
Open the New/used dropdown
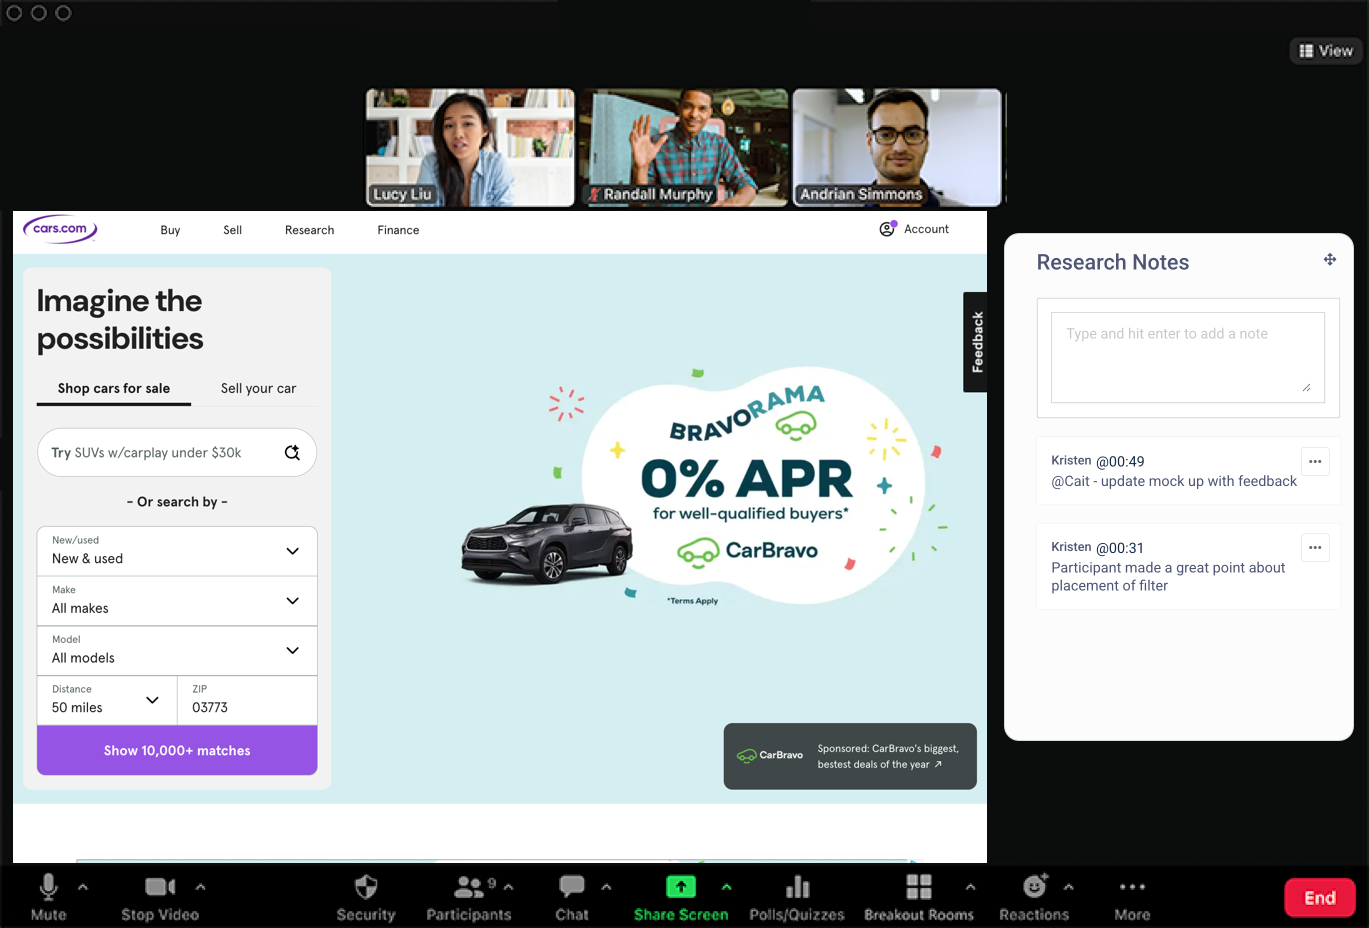click(177, 551)
